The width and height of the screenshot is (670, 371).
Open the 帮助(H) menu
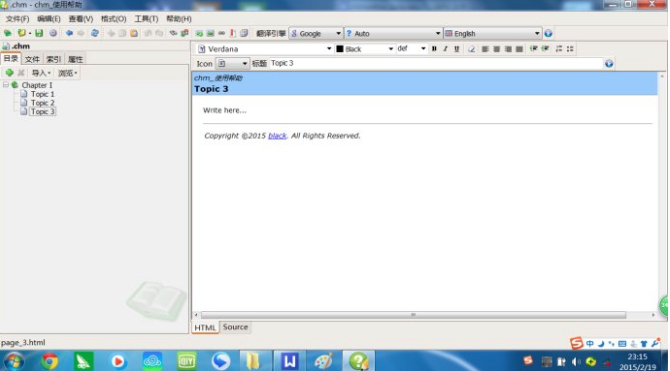tap(179, 19)
